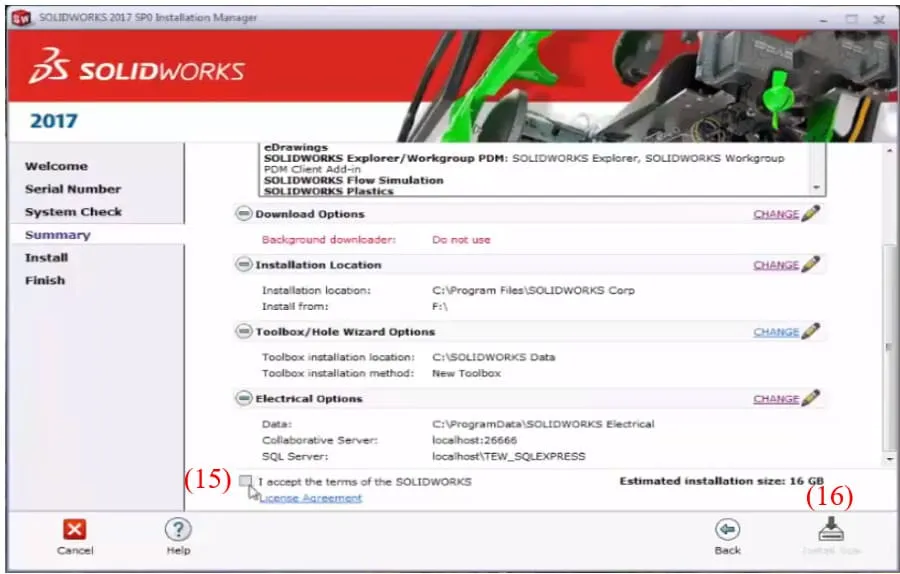Click the Cancel button label
This screenshot has width=900, height=574.
pyautogui.click(x=75, y=550)
